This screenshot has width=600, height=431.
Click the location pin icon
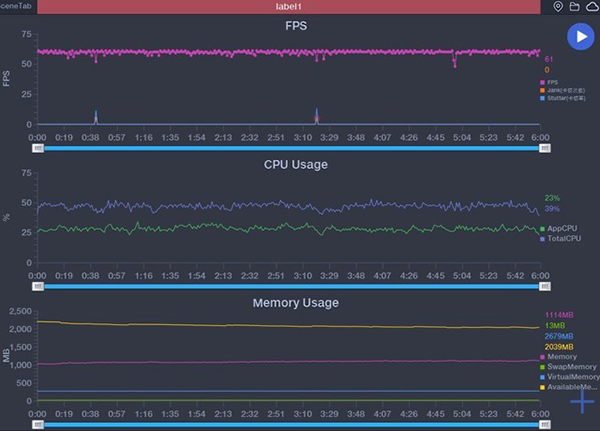click(x=558, y=7)
